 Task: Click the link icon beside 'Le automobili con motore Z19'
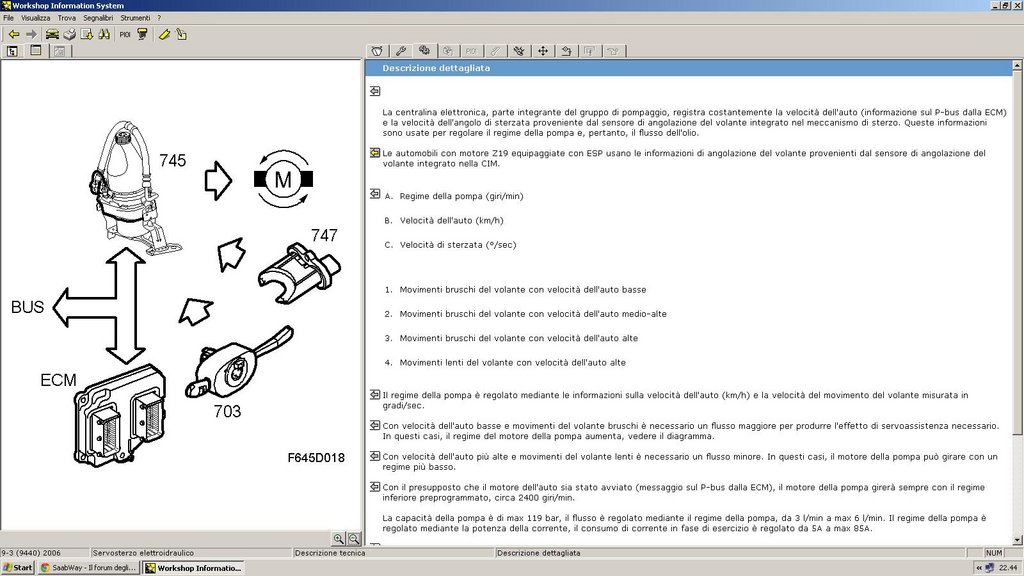(x=375, y=153)
